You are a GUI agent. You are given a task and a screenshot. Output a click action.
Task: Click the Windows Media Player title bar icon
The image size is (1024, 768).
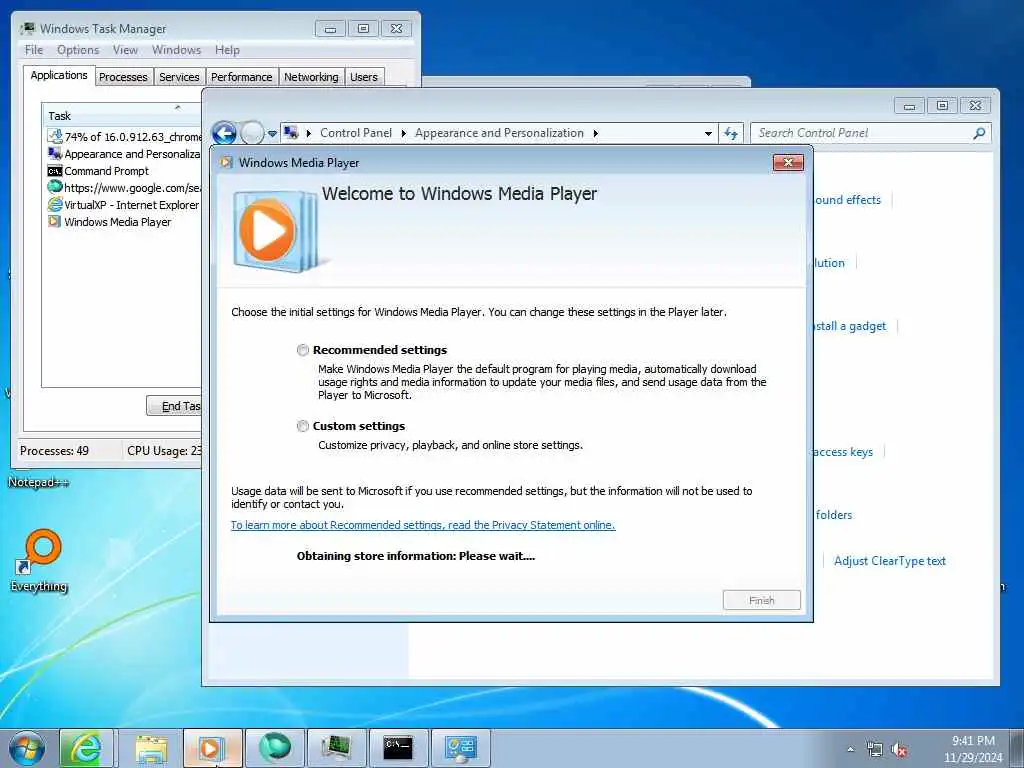click(226, 163)
